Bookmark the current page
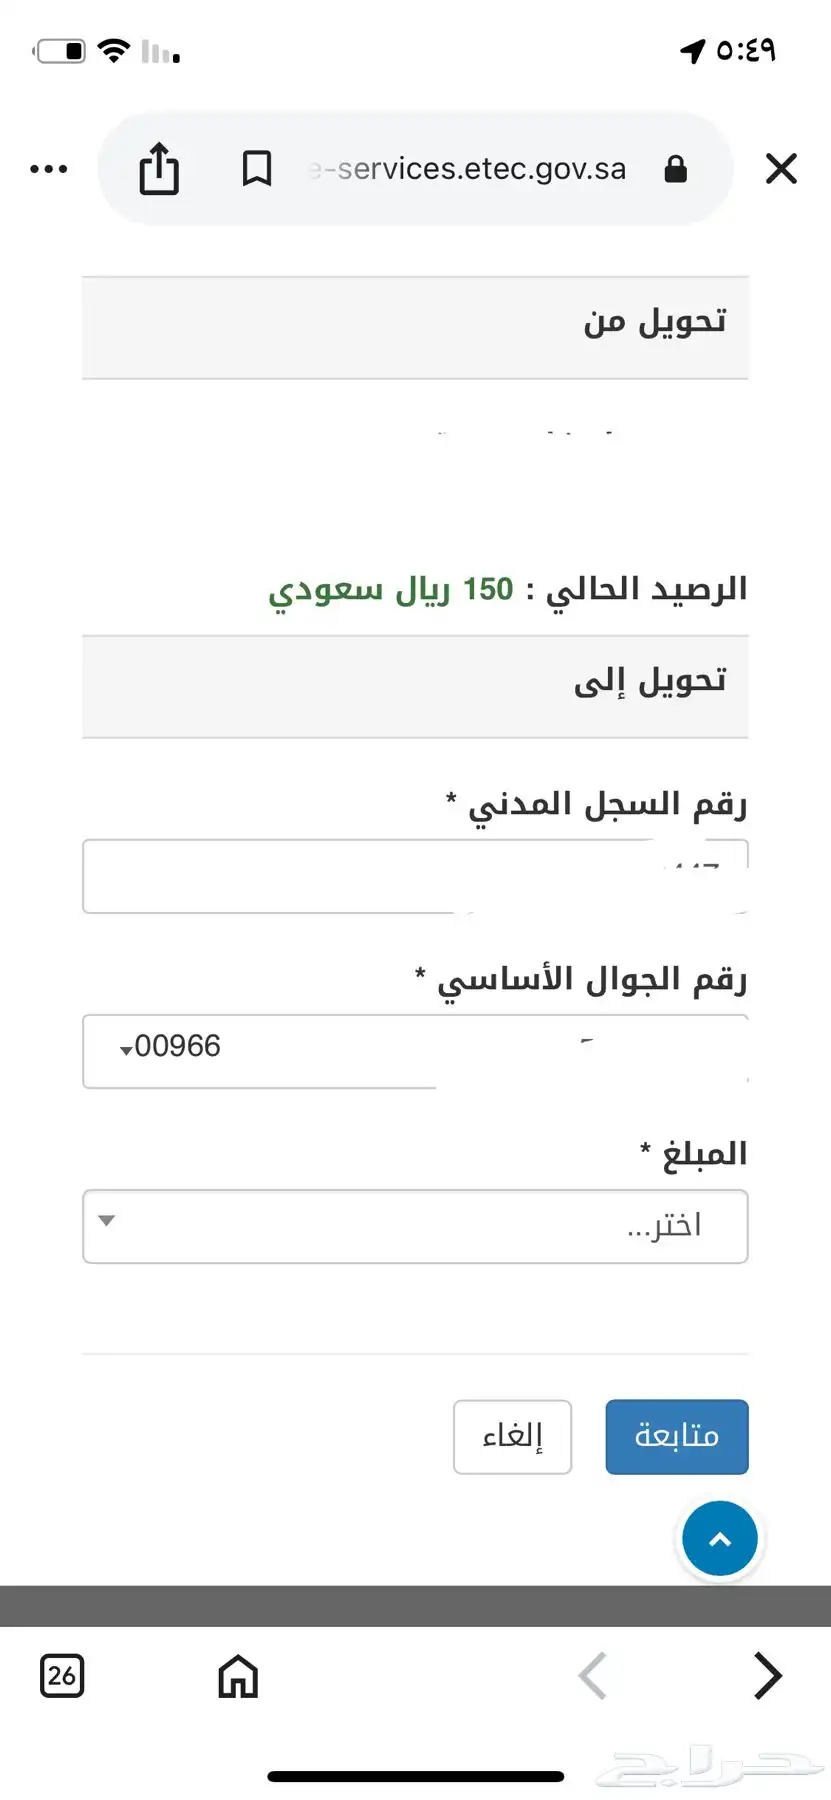This screenshot has width=831, height=1800. tap(257, 168)
